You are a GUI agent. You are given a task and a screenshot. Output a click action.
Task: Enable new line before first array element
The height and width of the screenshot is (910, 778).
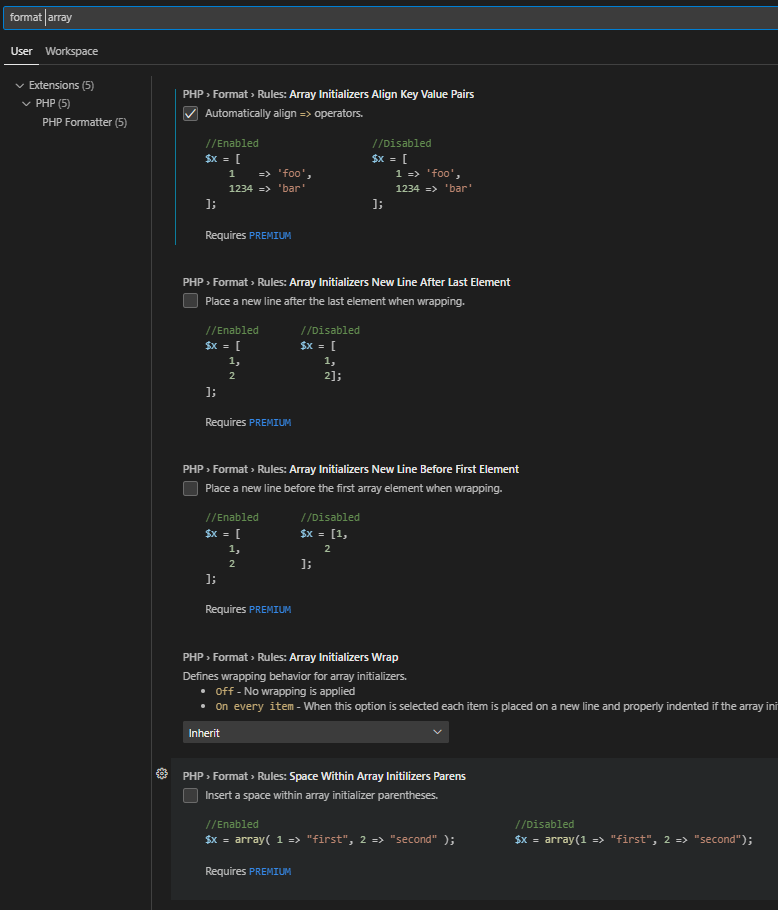190,489
